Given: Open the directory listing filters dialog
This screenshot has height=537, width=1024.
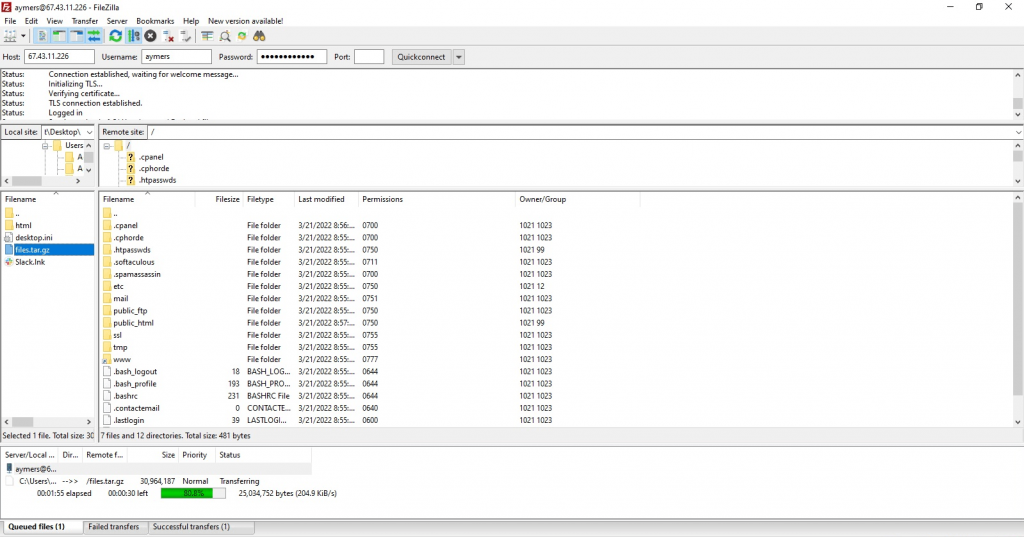Looking at the screenshot, I should click(207, 36).
